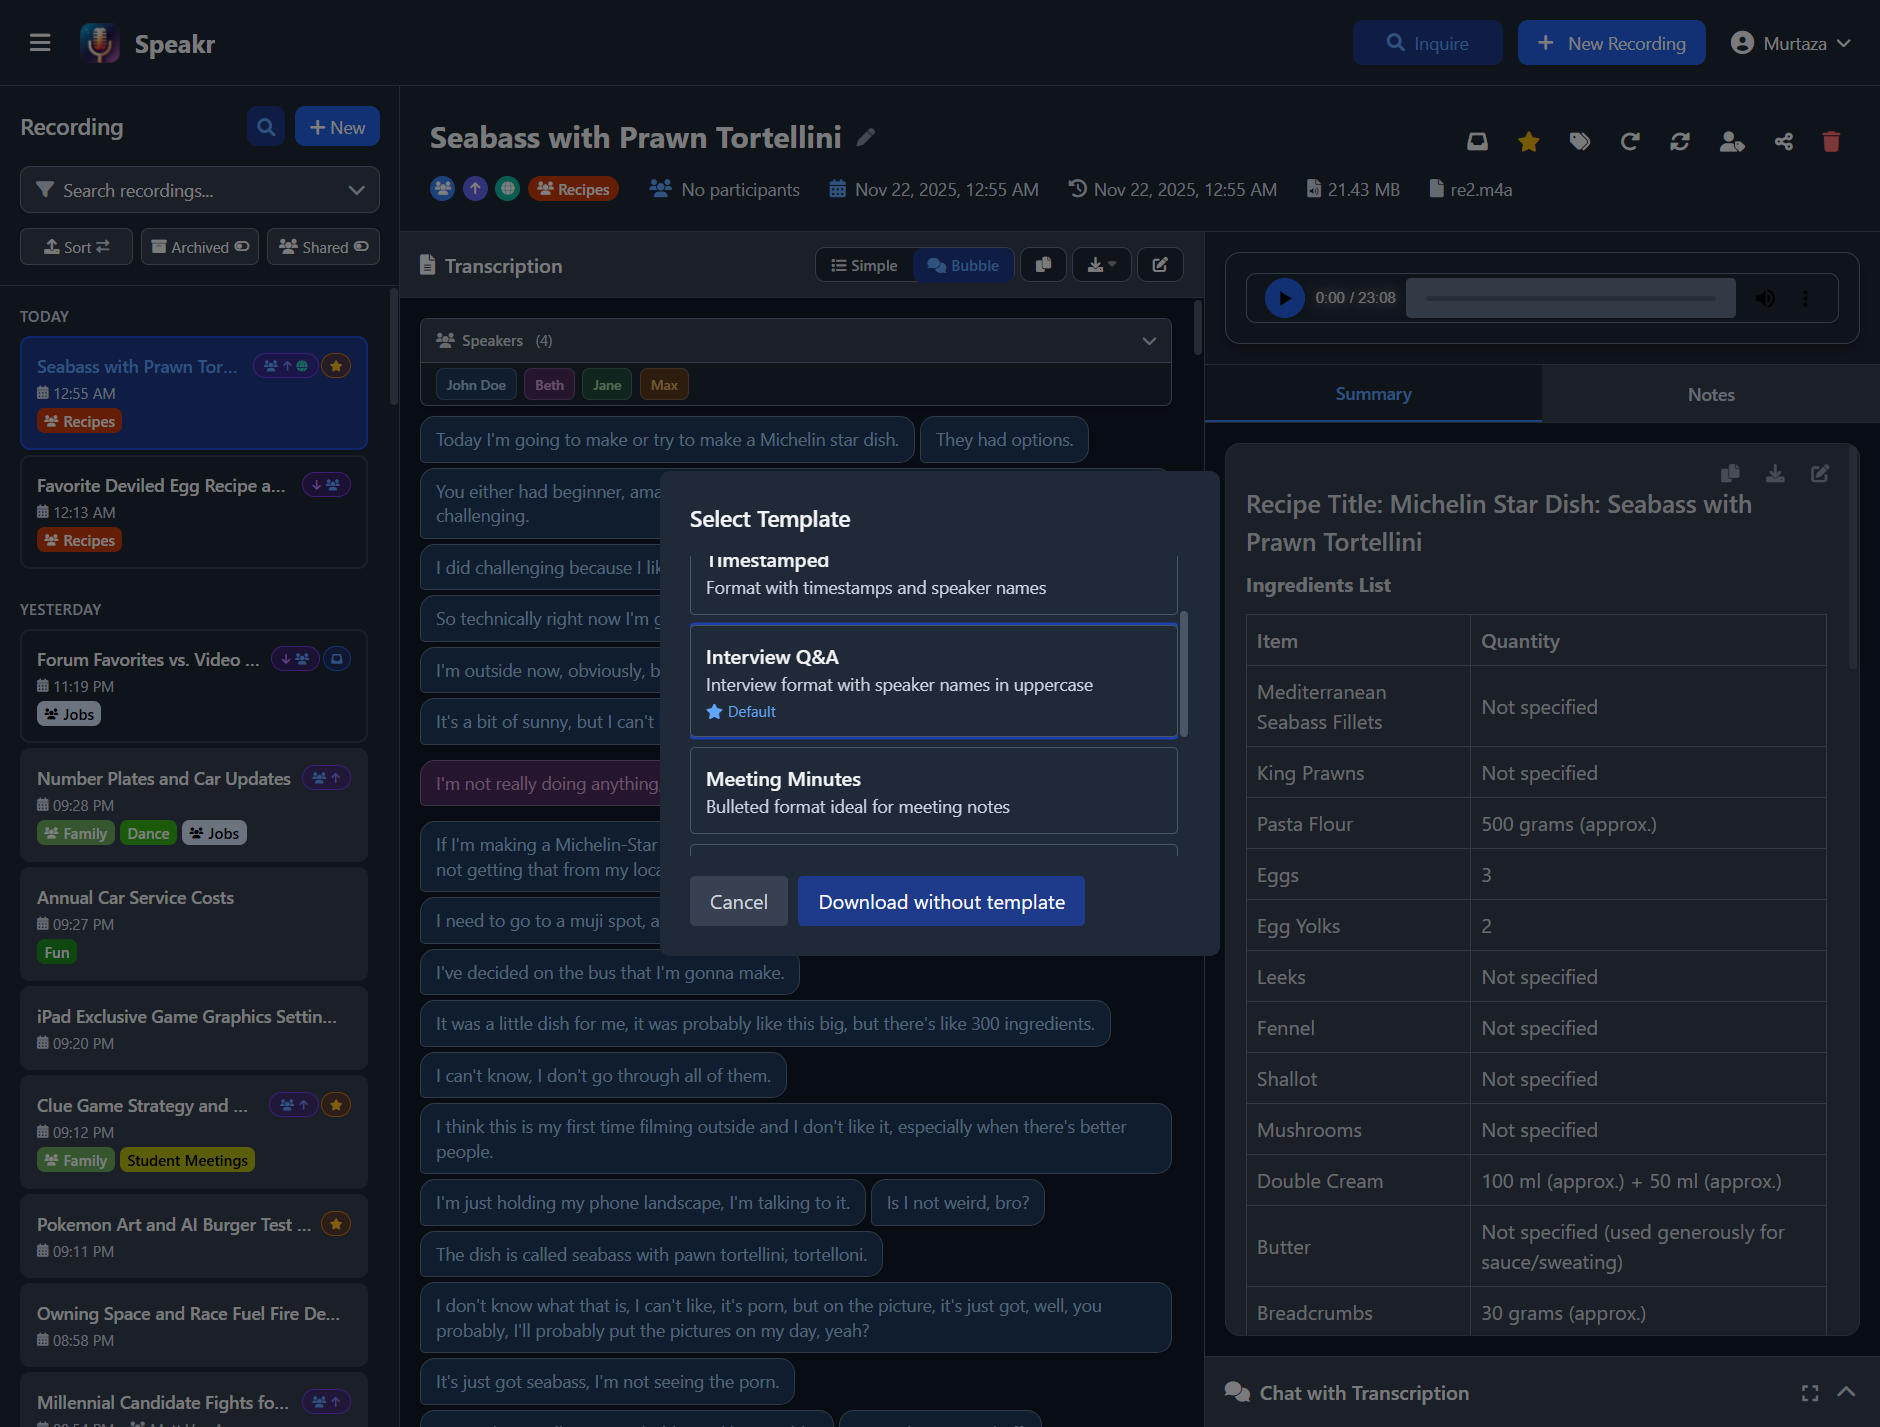The image size is (1880, 1427).
Task: Click pencil icon to rename recording title
Action: click(x=866, y=137)
